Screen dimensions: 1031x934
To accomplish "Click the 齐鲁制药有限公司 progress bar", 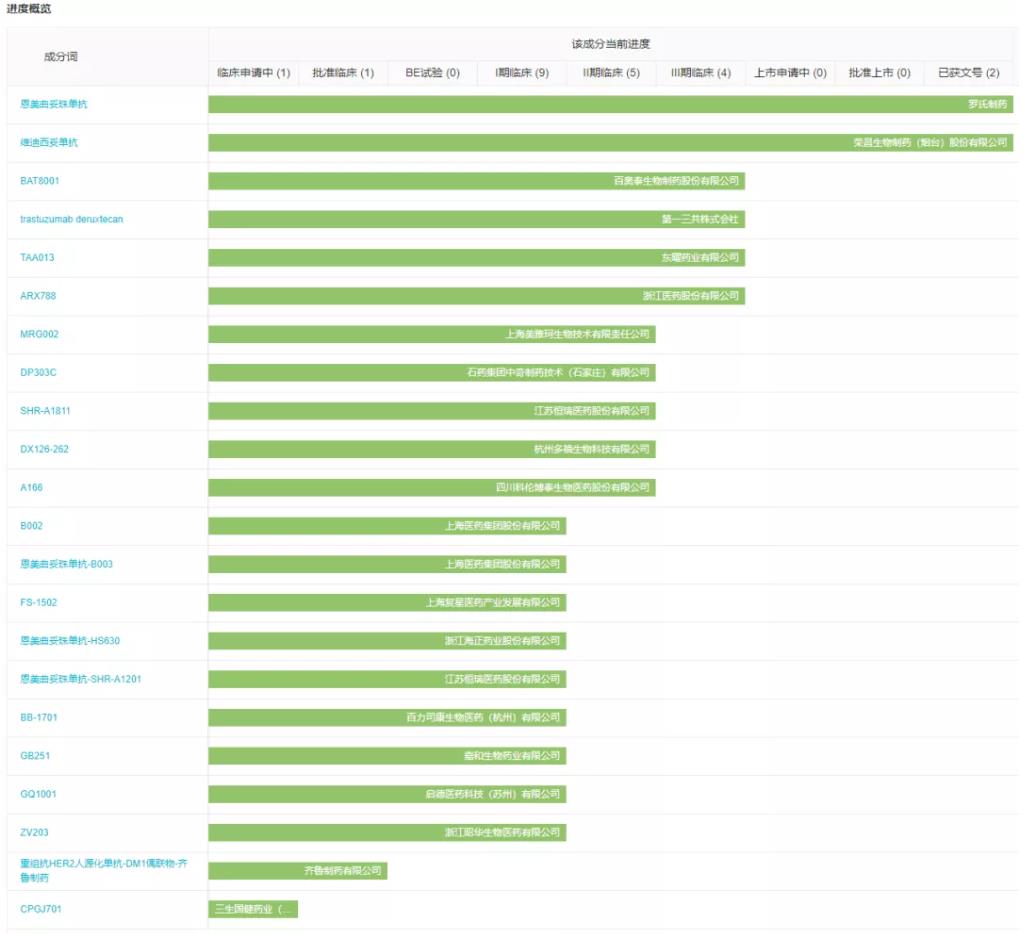I will (x=298, y=871).
